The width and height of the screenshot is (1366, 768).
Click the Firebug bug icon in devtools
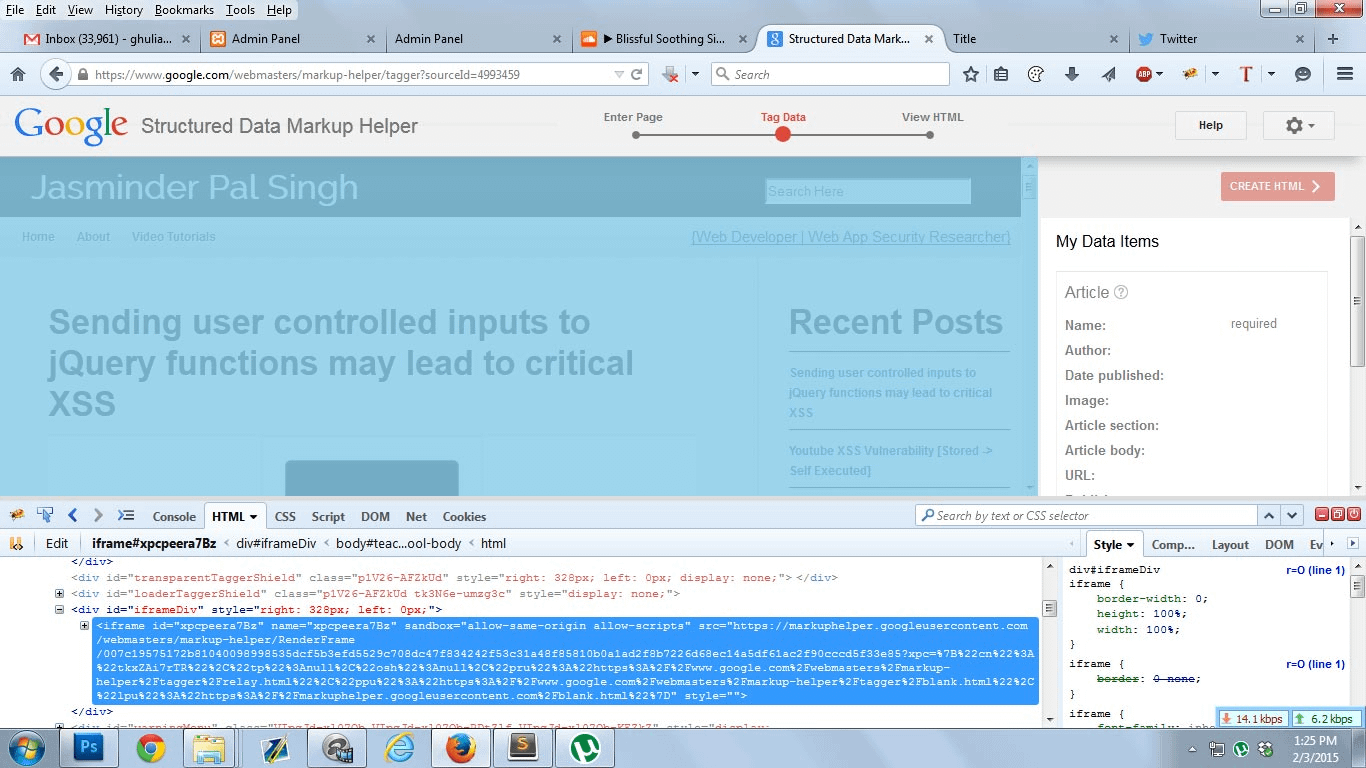click(x=17, y=516)
